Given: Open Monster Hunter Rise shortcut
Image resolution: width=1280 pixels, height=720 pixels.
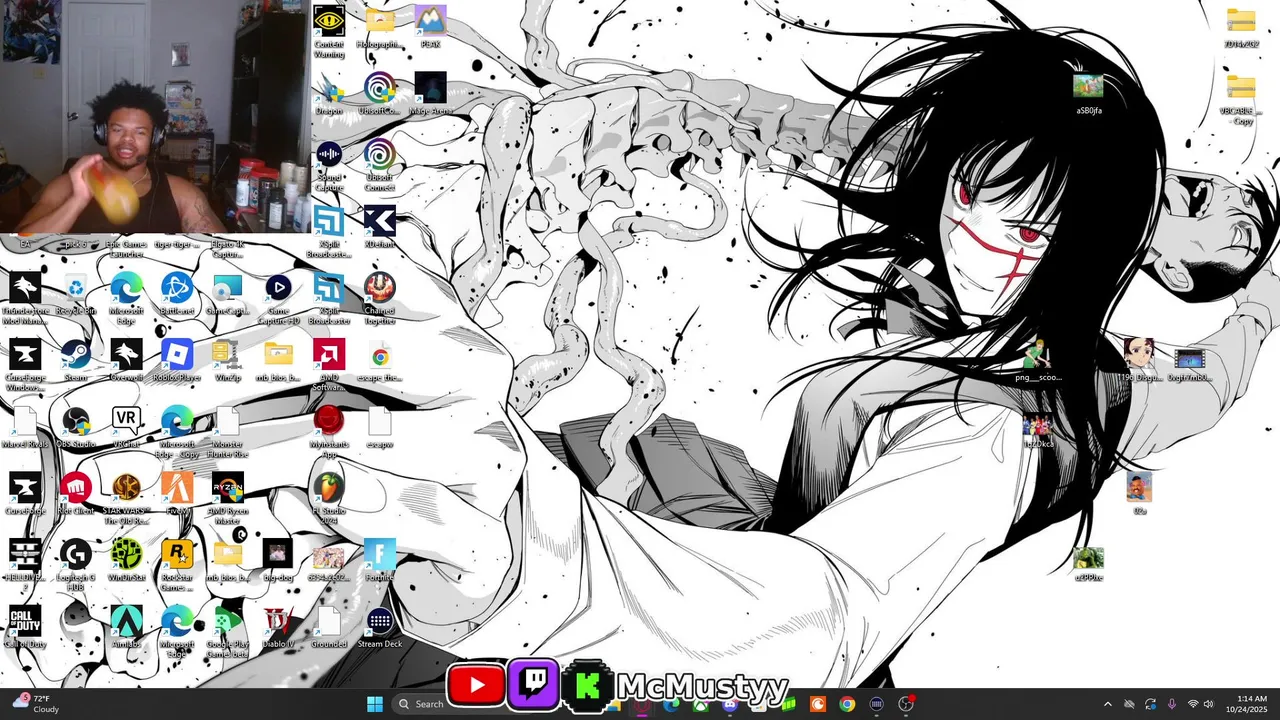Looking at the screenshot, I should [227, 432].
